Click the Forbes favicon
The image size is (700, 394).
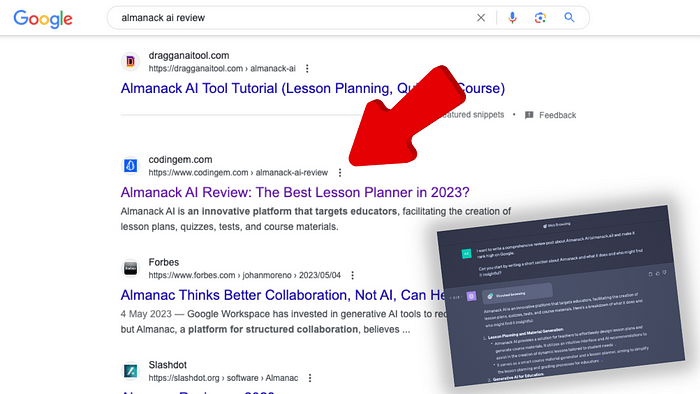[130, 268]
